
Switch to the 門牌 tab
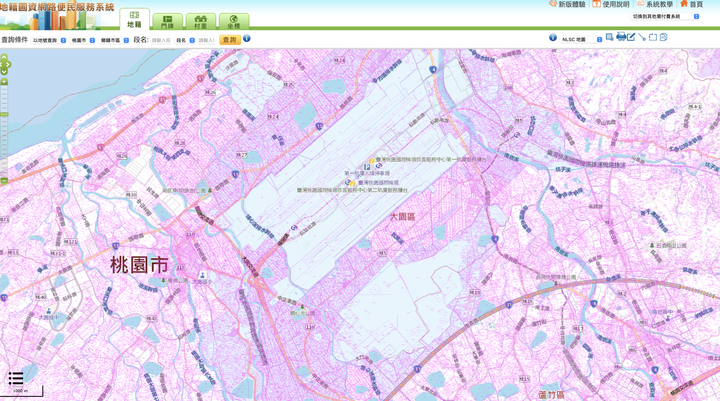pos(166,20)
